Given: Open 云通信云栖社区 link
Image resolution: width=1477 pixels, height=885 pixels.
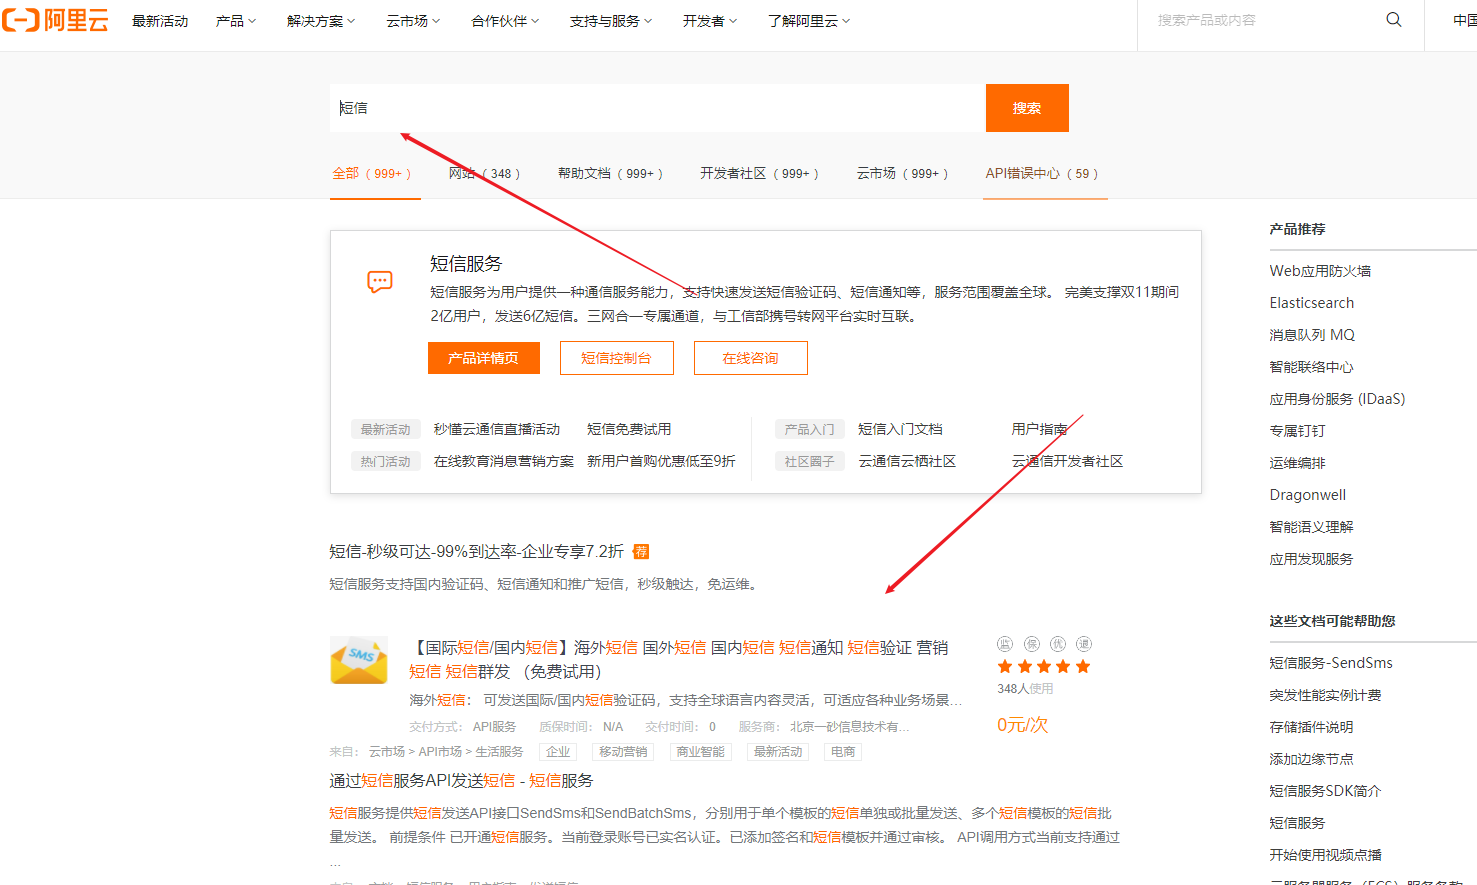Looking at the screenshot, I should [907, 461].
